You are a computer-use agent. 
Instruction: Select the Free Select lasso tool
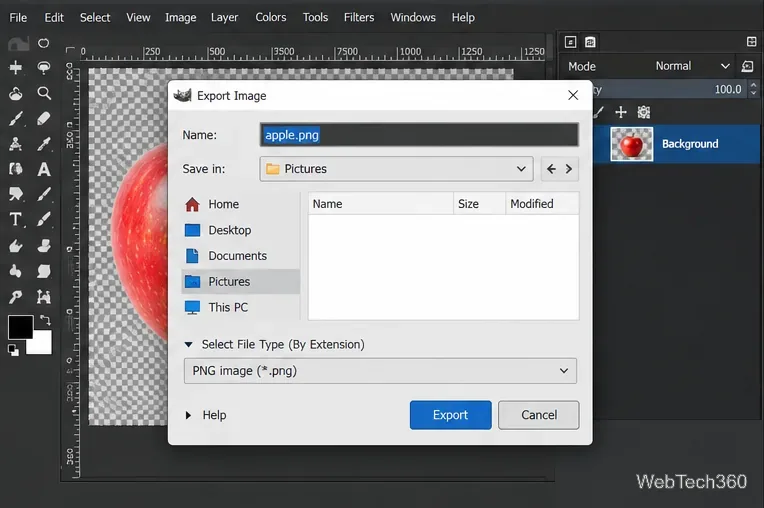[44, 67]
